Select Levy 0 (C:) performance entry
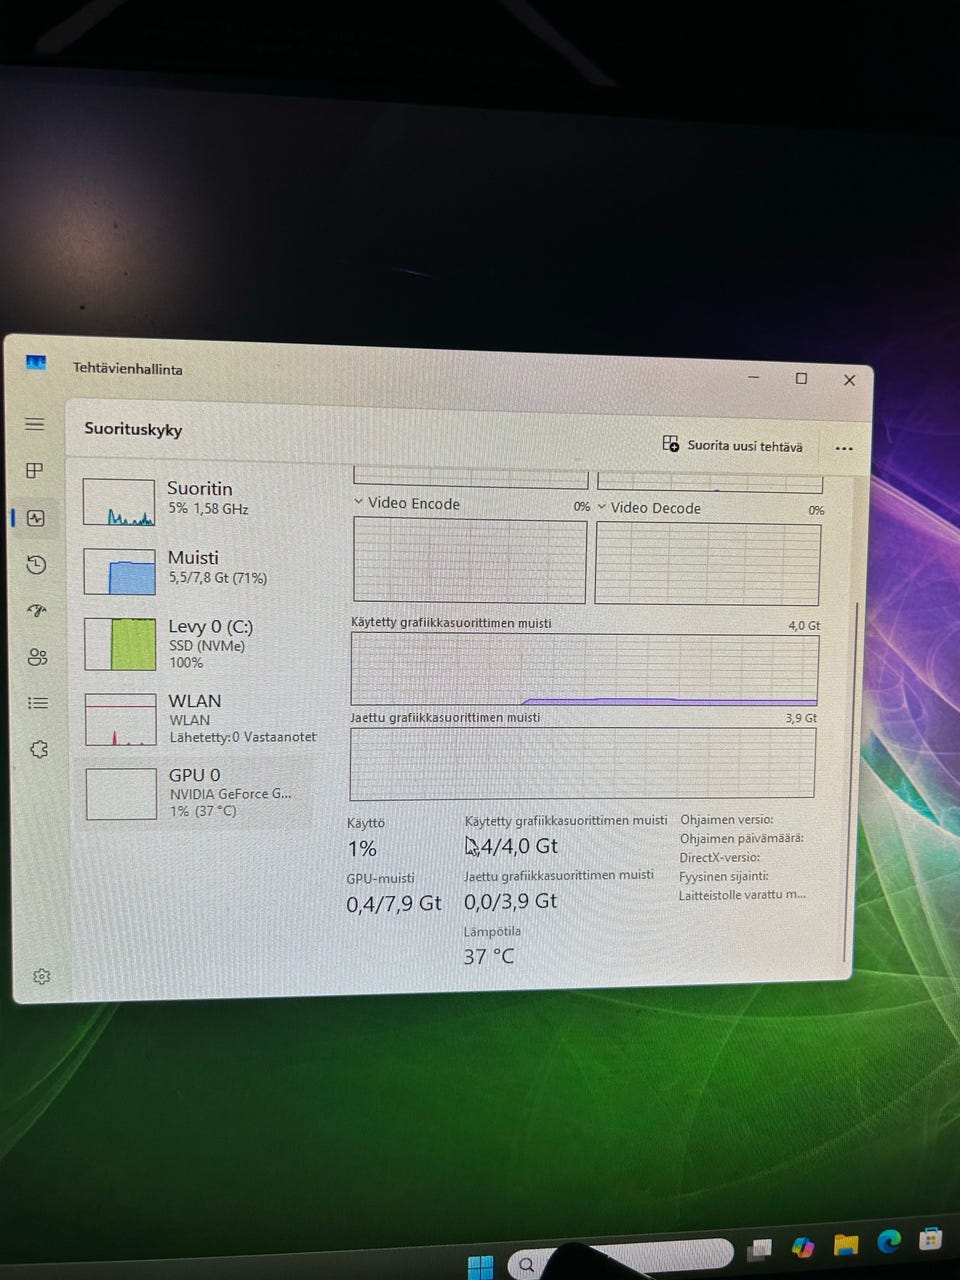 tap(197, 643)
